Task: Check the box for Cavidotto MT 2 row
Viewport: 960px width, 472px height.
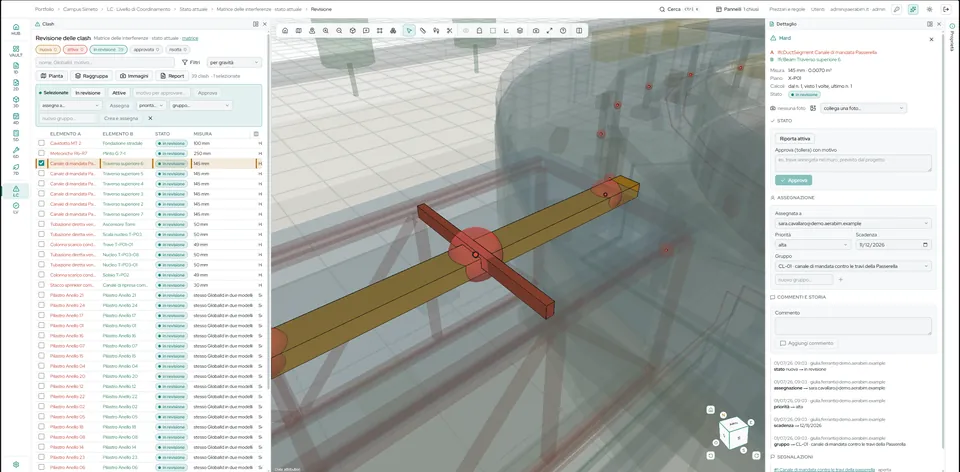Action: [x=42, y=143]
